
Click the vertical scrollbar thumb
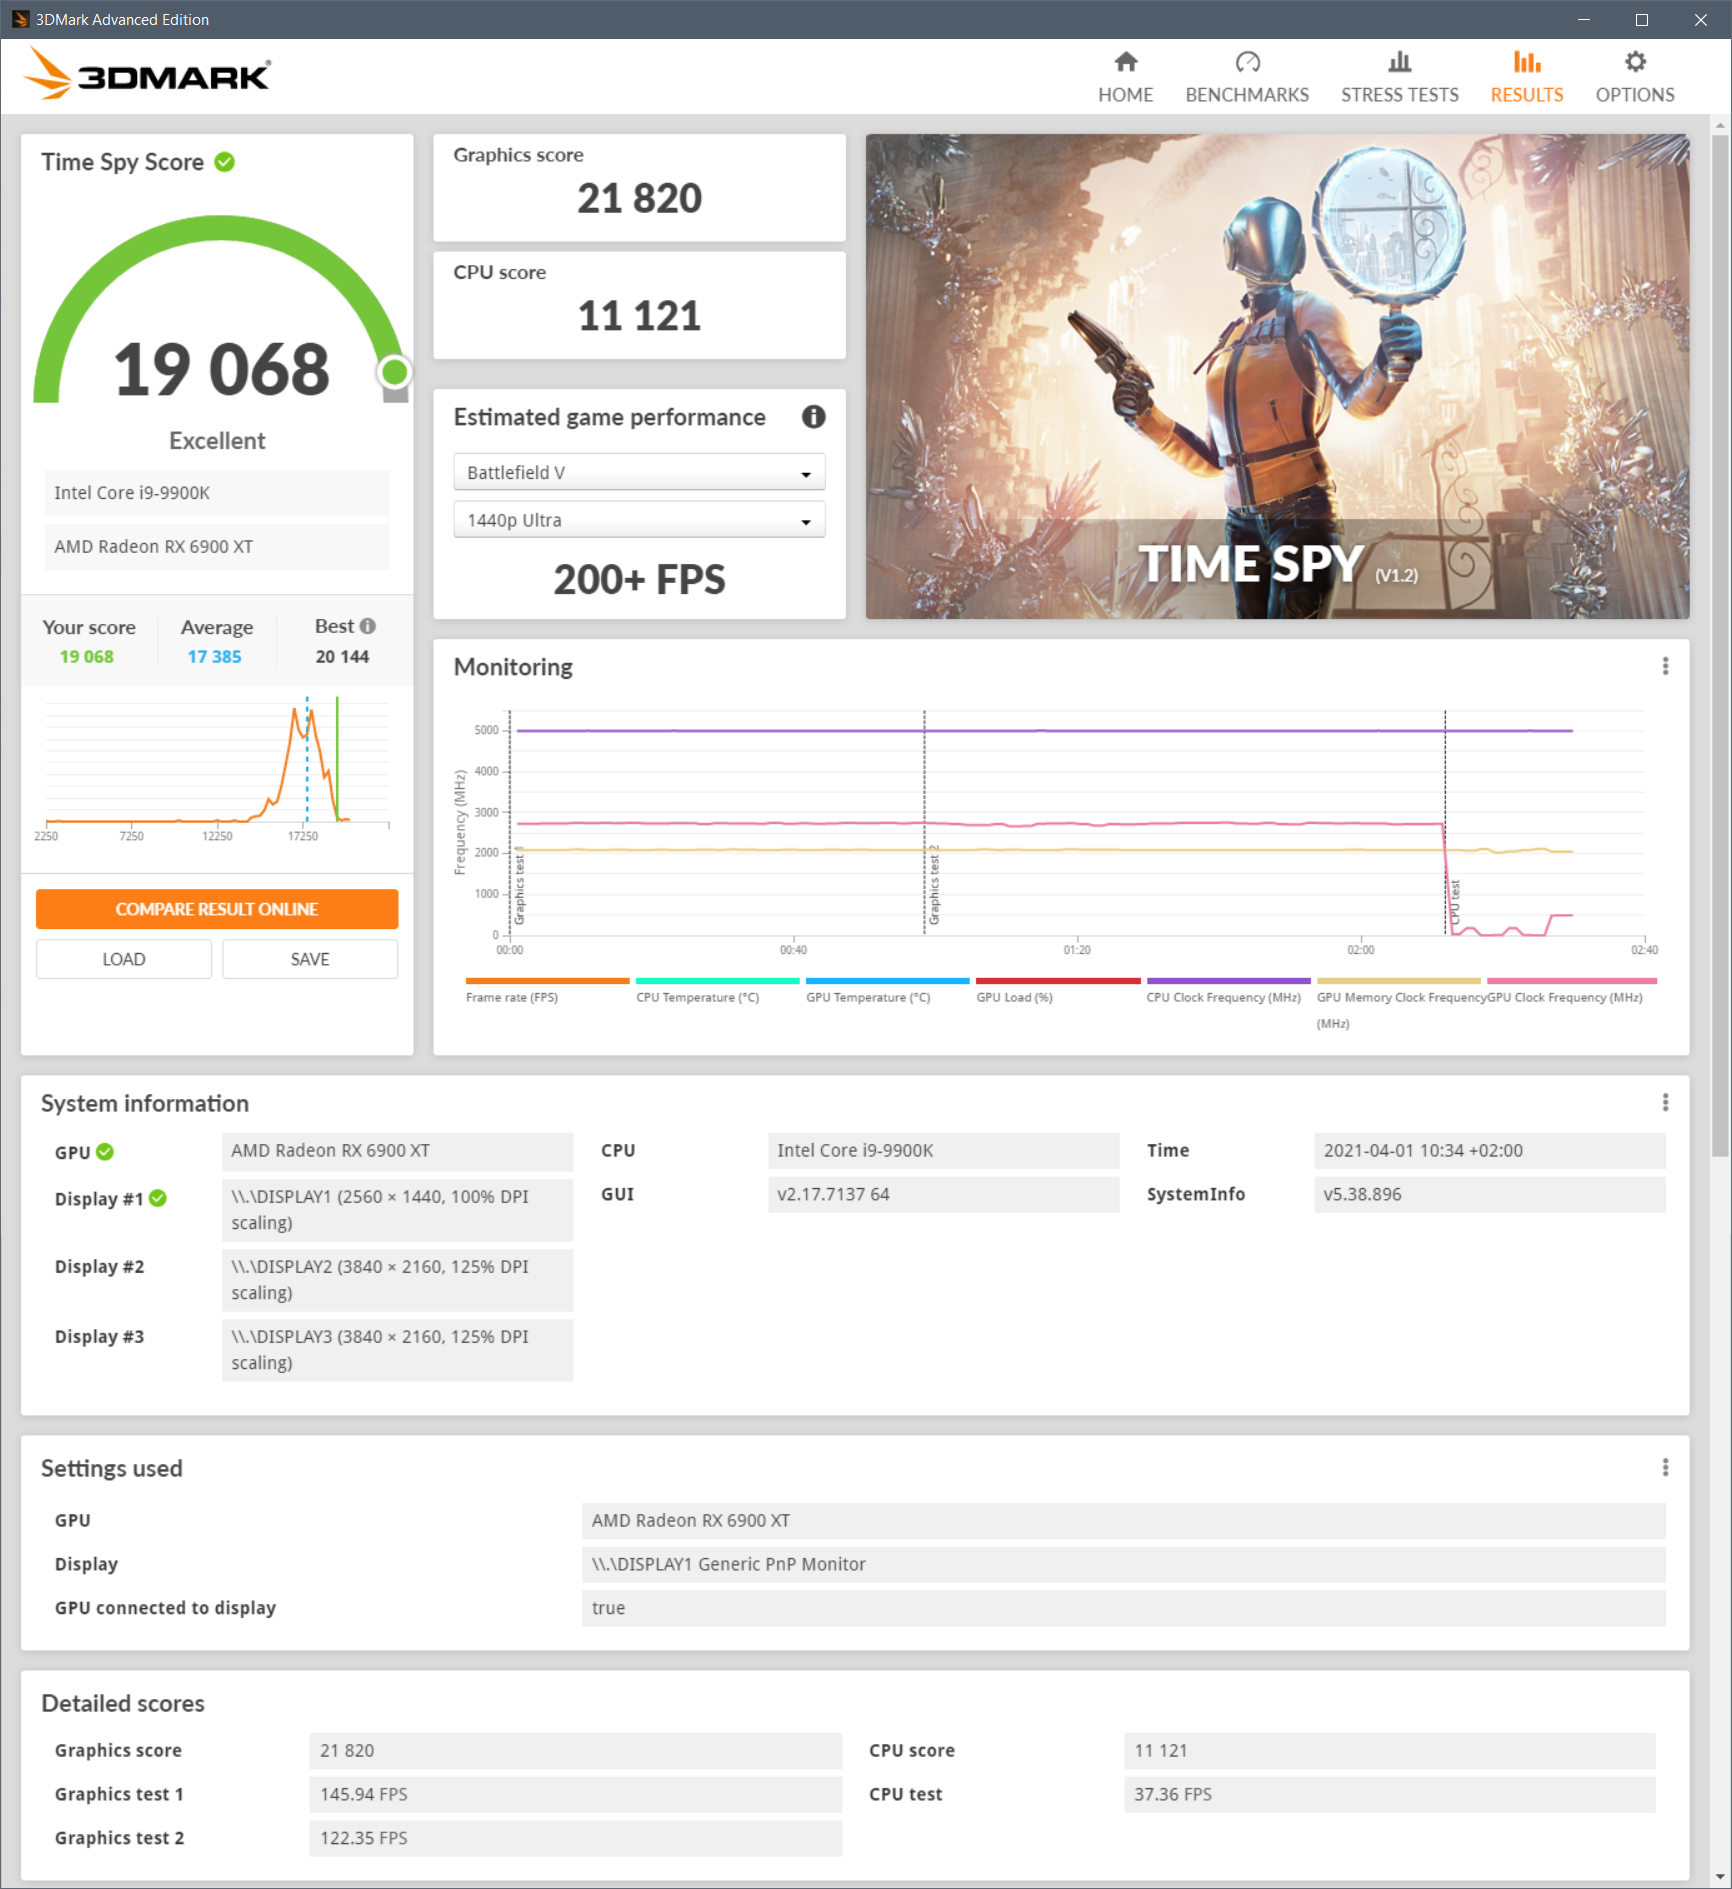point(1720,645)
